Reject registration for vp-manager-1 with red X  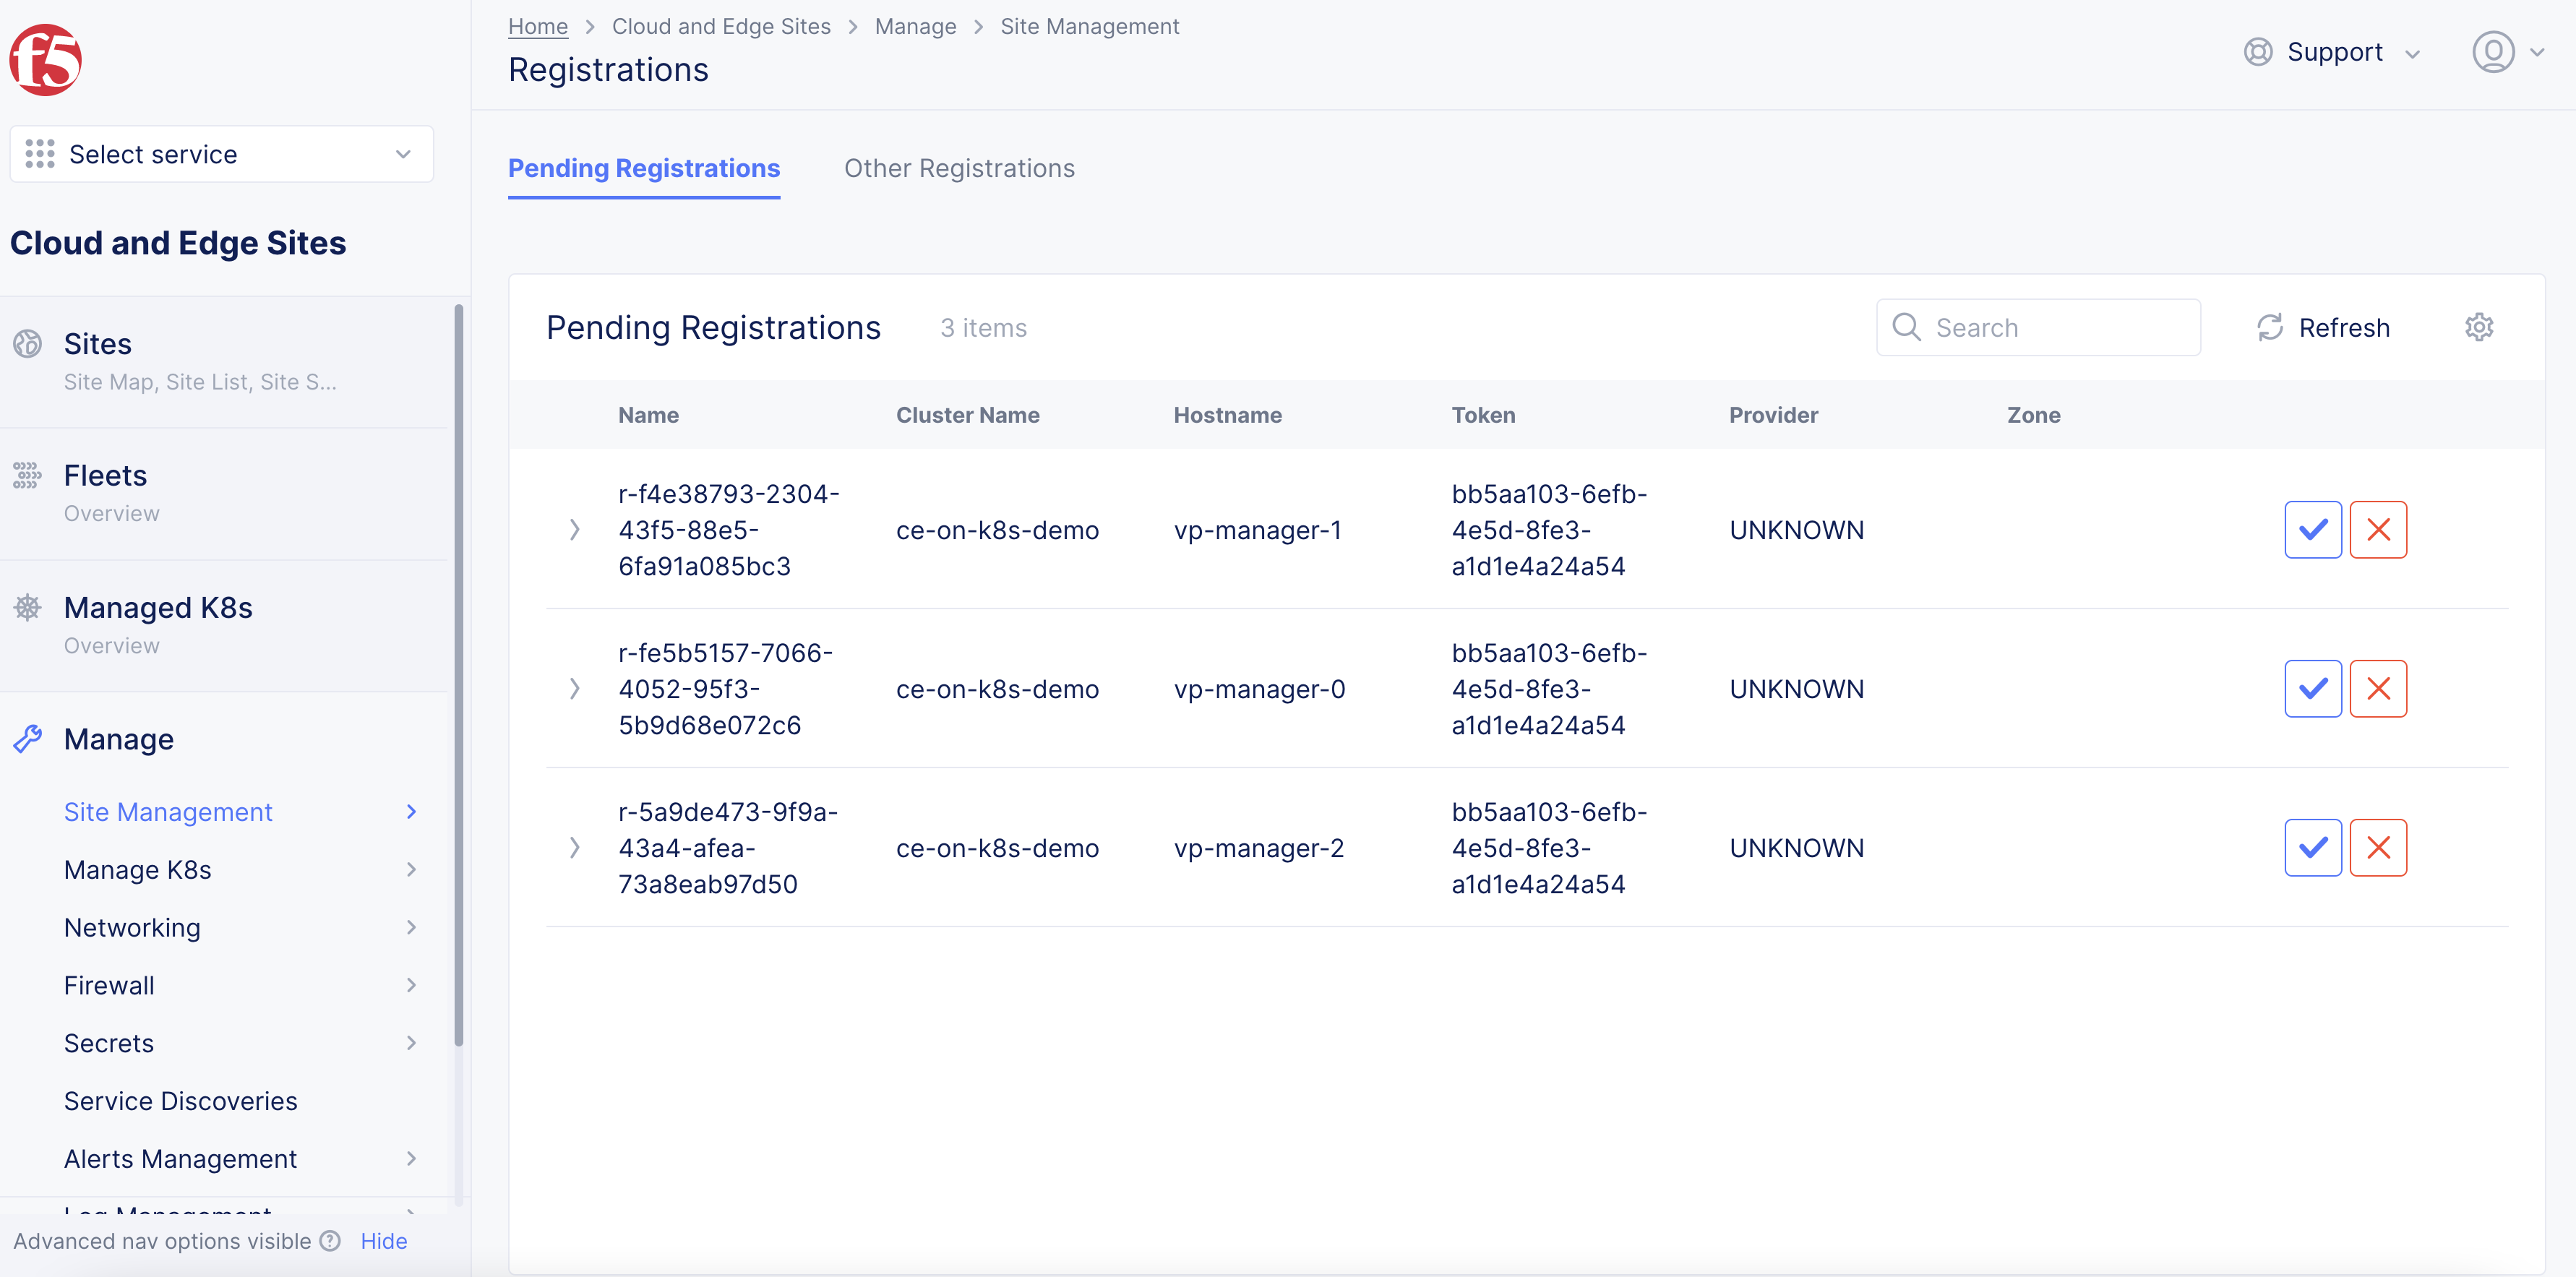[x=2377, y=530]
